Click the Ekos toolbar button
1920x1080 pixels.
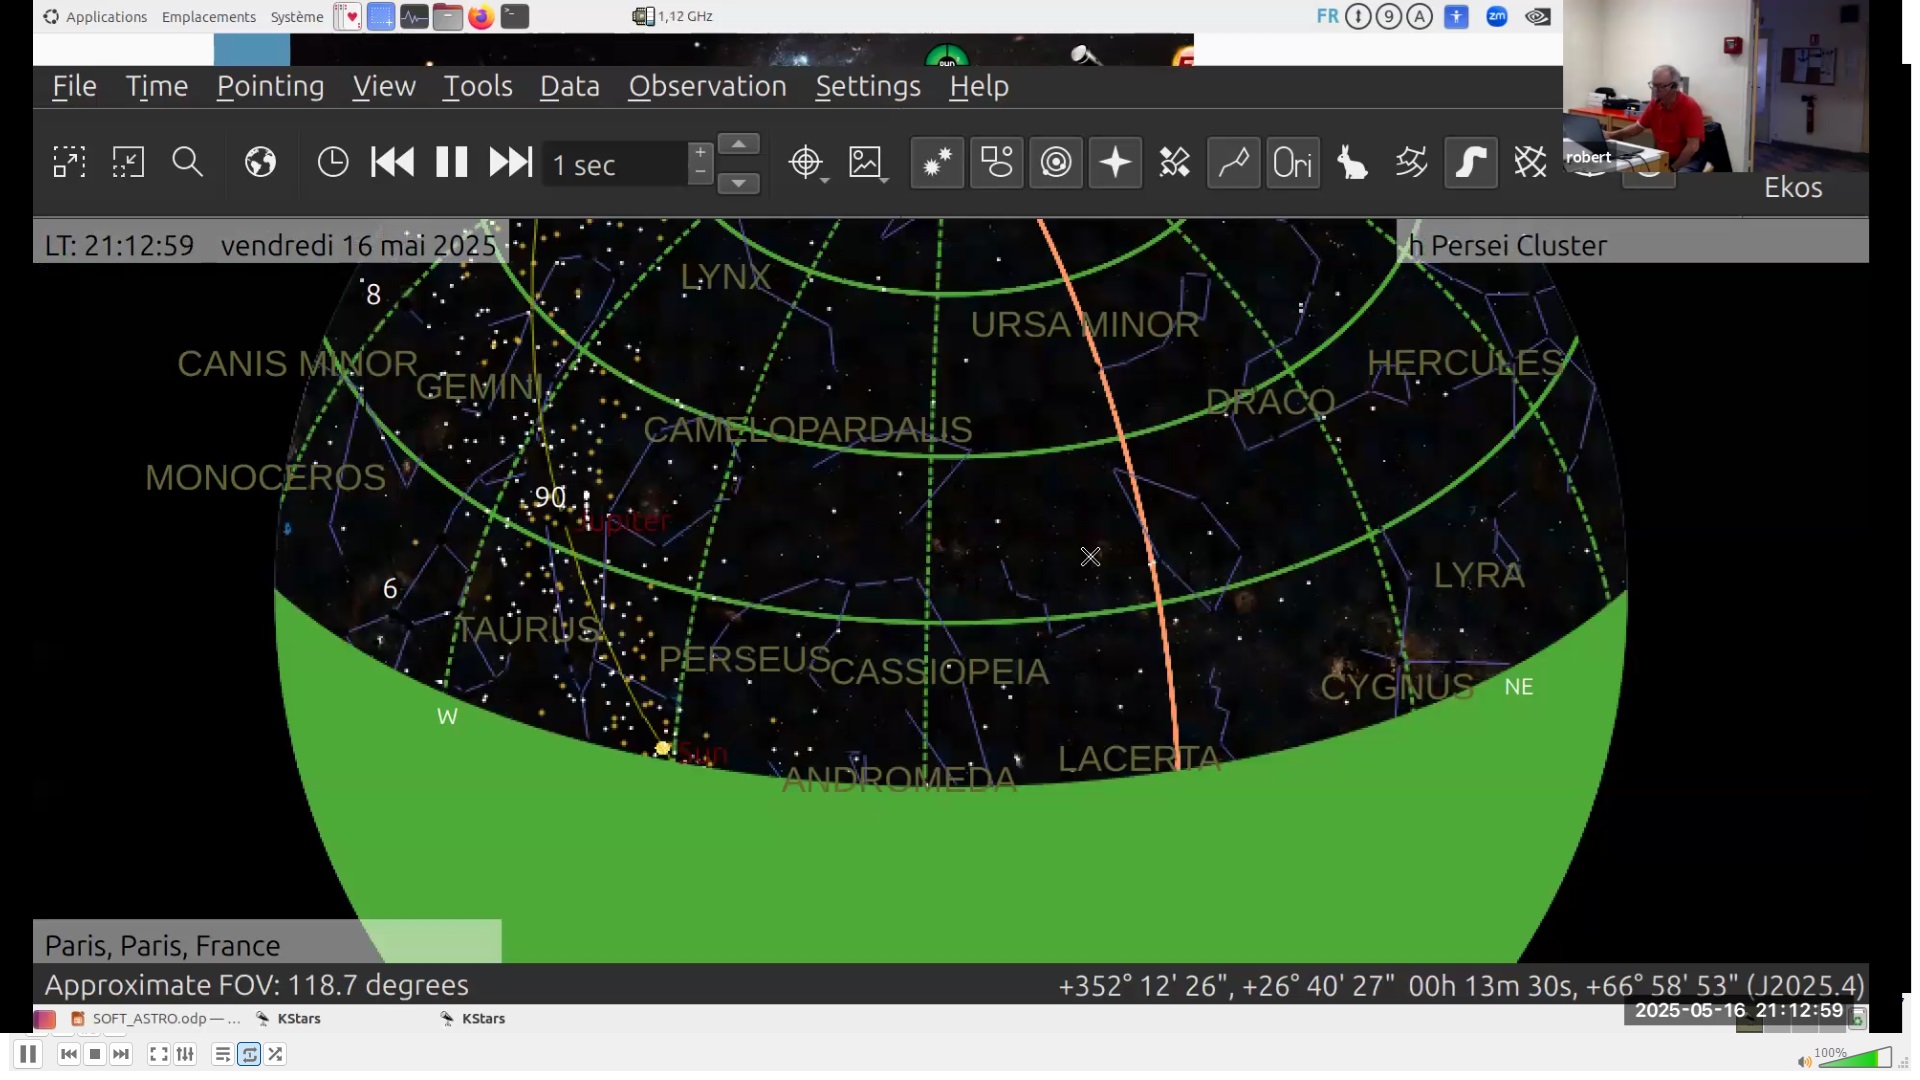(x=1793, y=188)
